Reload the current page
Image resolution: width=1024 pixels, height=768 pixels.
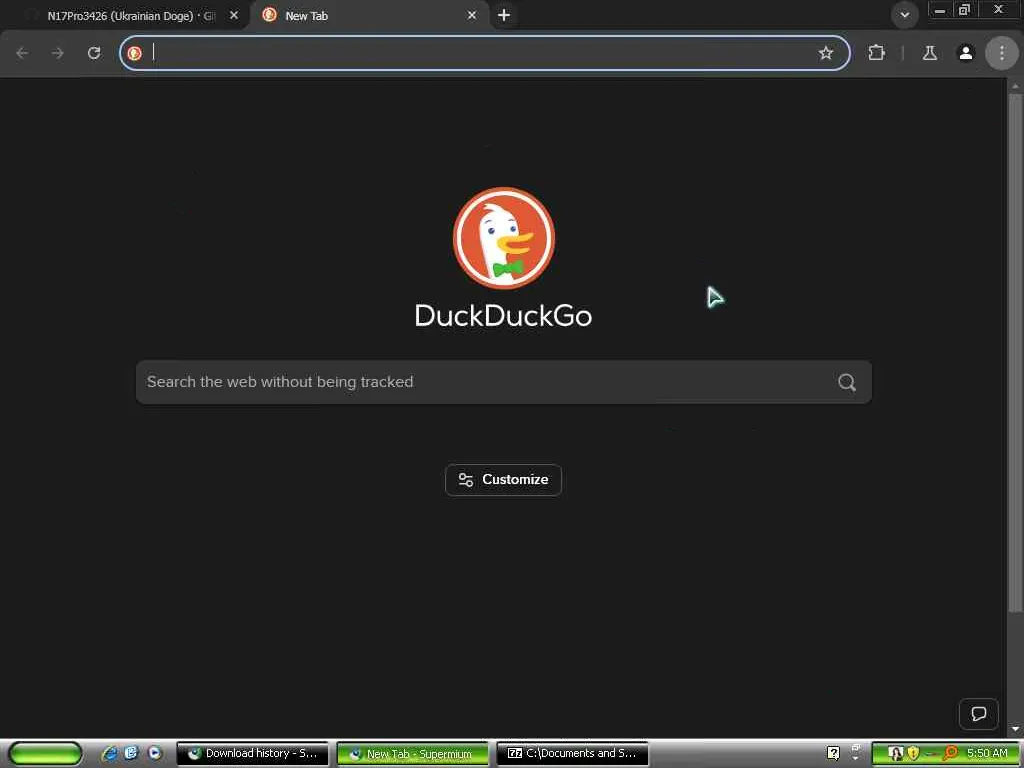click(x=94, y=53)
